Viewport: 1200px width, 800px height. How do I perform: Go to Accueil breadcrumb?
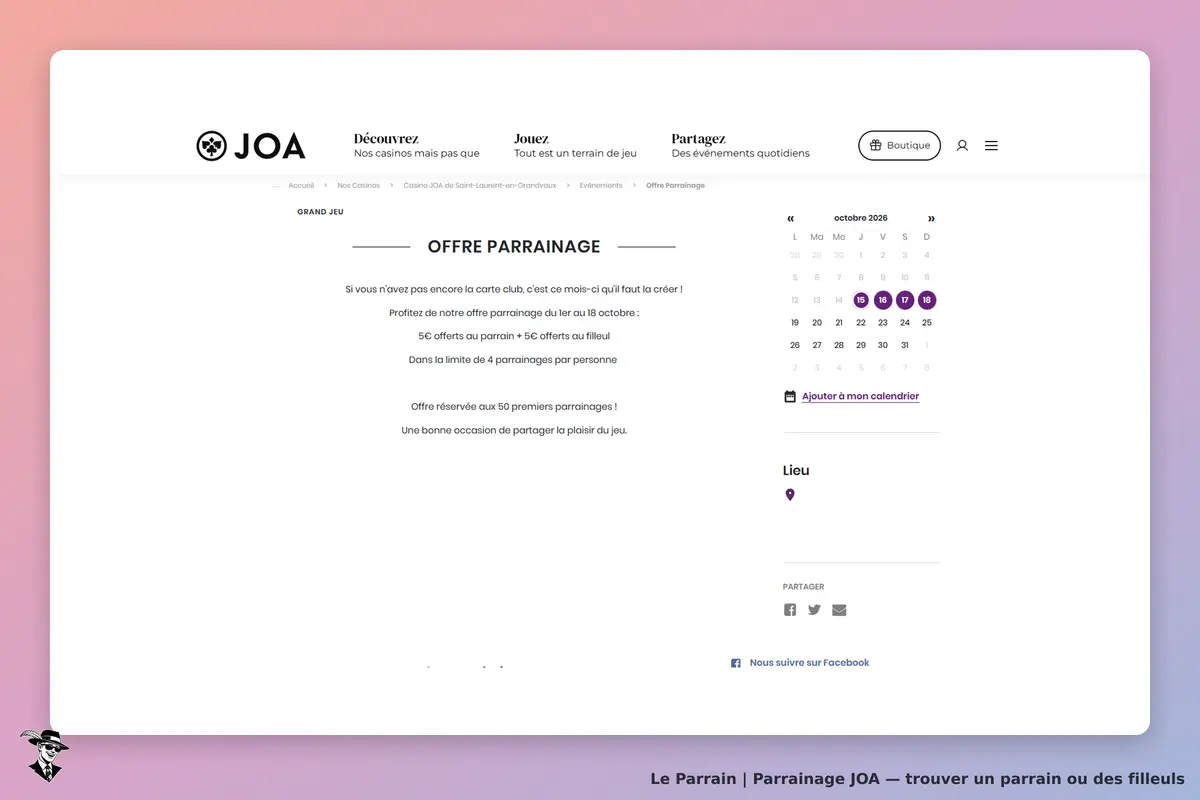(x=301, y=186)
